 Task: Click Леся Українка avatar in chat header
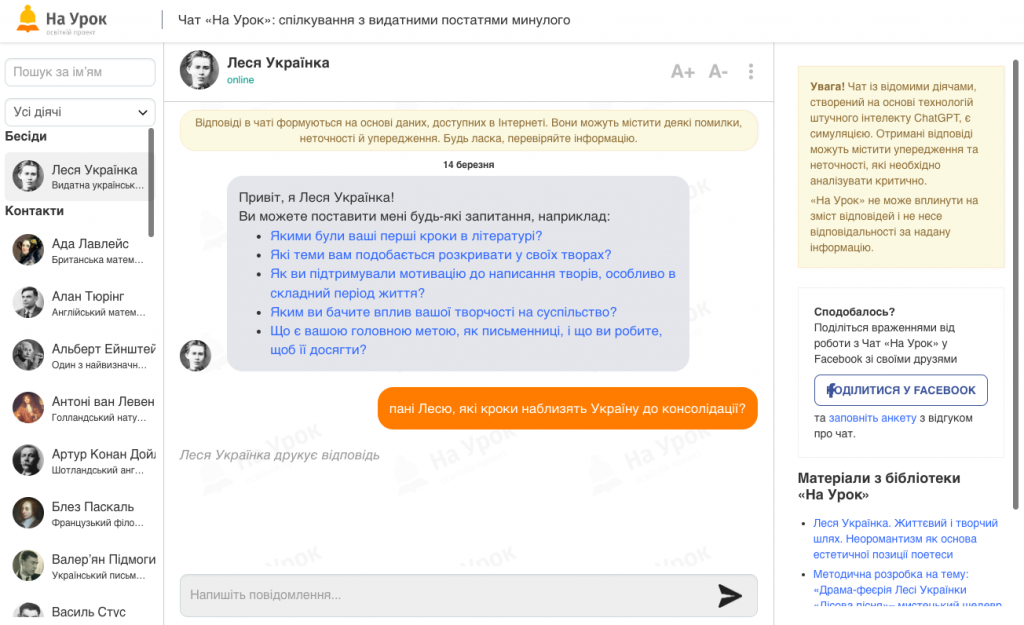[x=199, y=70]
